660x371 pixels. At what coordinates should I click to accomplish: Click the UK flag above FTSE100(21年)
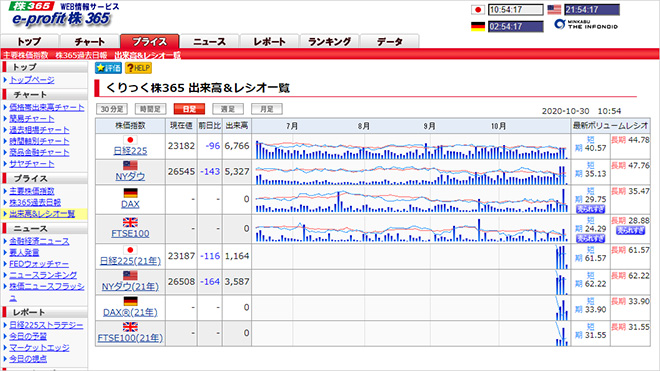(x=130, y=327)
